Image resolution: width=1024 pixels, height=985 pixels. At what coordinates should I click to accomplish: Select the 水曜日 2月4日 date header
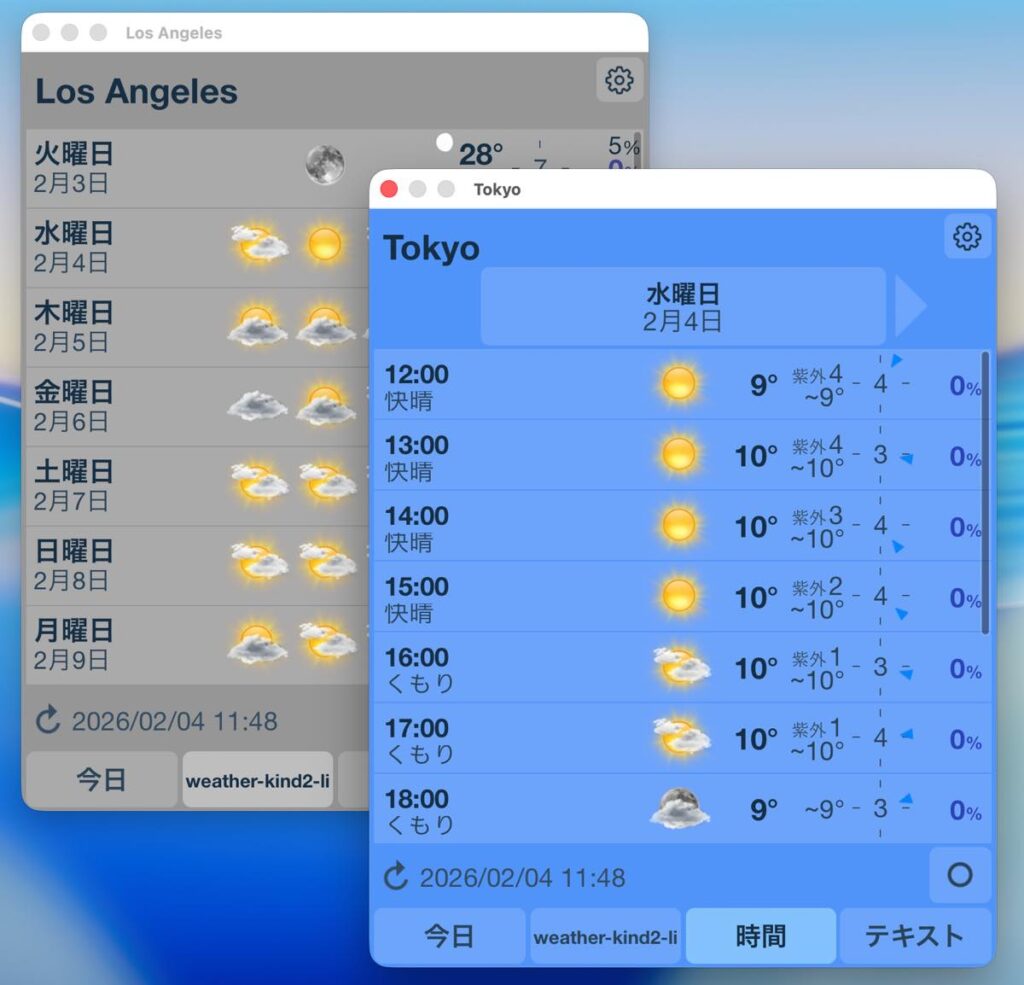683,306
